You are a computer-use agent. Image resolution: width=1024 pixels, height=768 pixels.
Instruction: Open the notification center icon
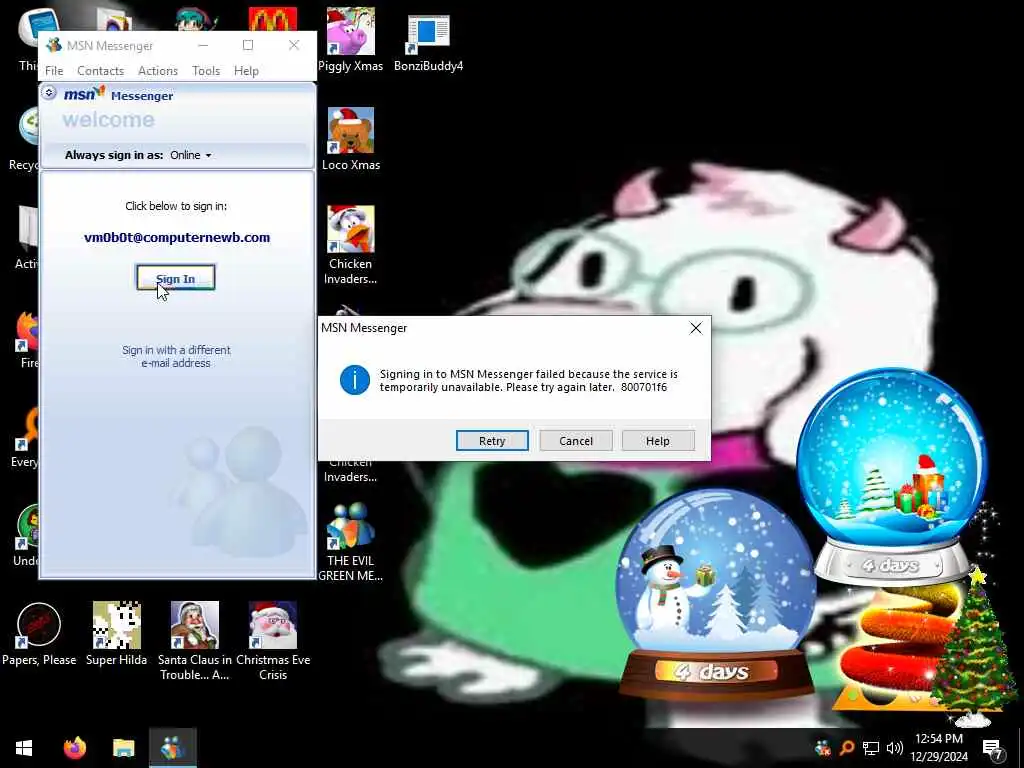coord(993,749)
